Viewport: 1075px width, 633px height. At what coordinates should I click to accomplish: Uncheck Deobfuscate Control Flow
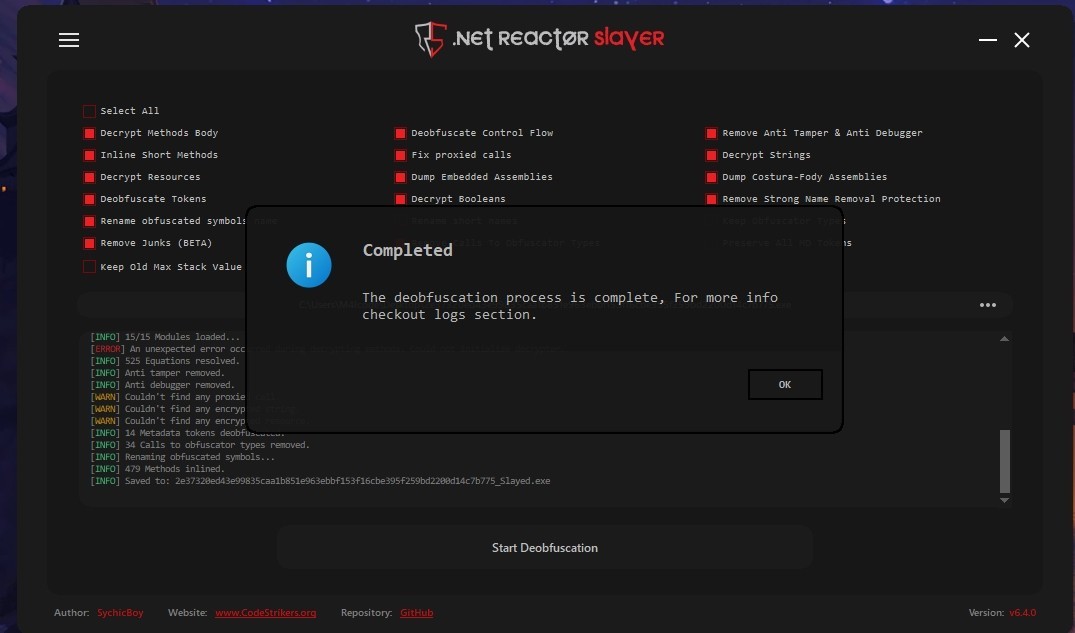[400, 133]
